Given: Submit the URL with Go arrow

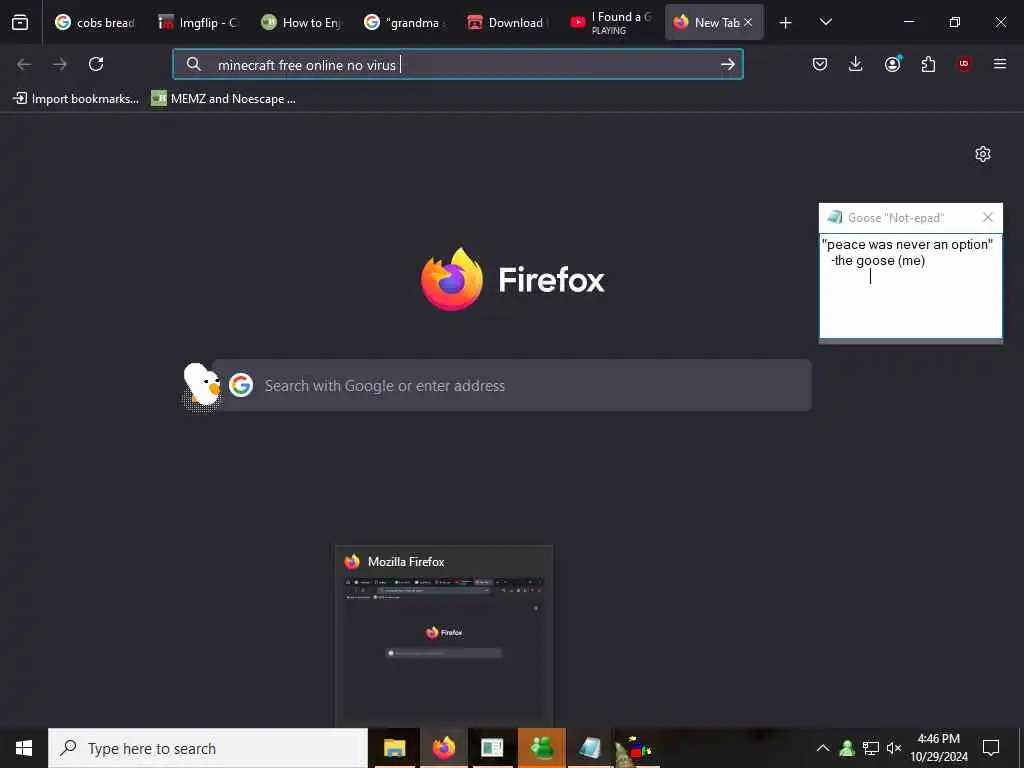Looking at the screenshot, I should 728,64.
